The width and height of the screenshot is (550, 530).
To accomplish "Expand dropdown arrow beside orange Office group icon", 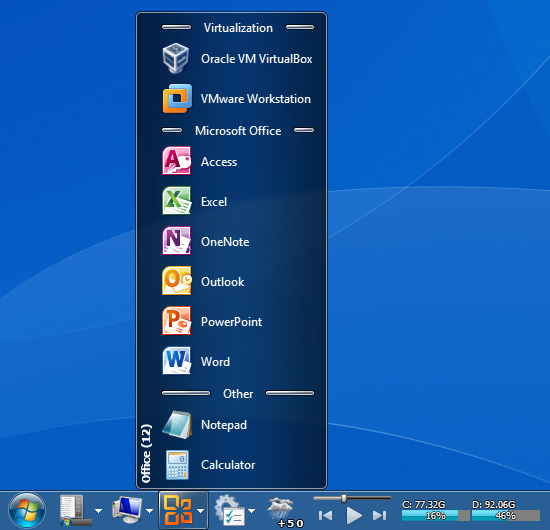I will 201,511.
